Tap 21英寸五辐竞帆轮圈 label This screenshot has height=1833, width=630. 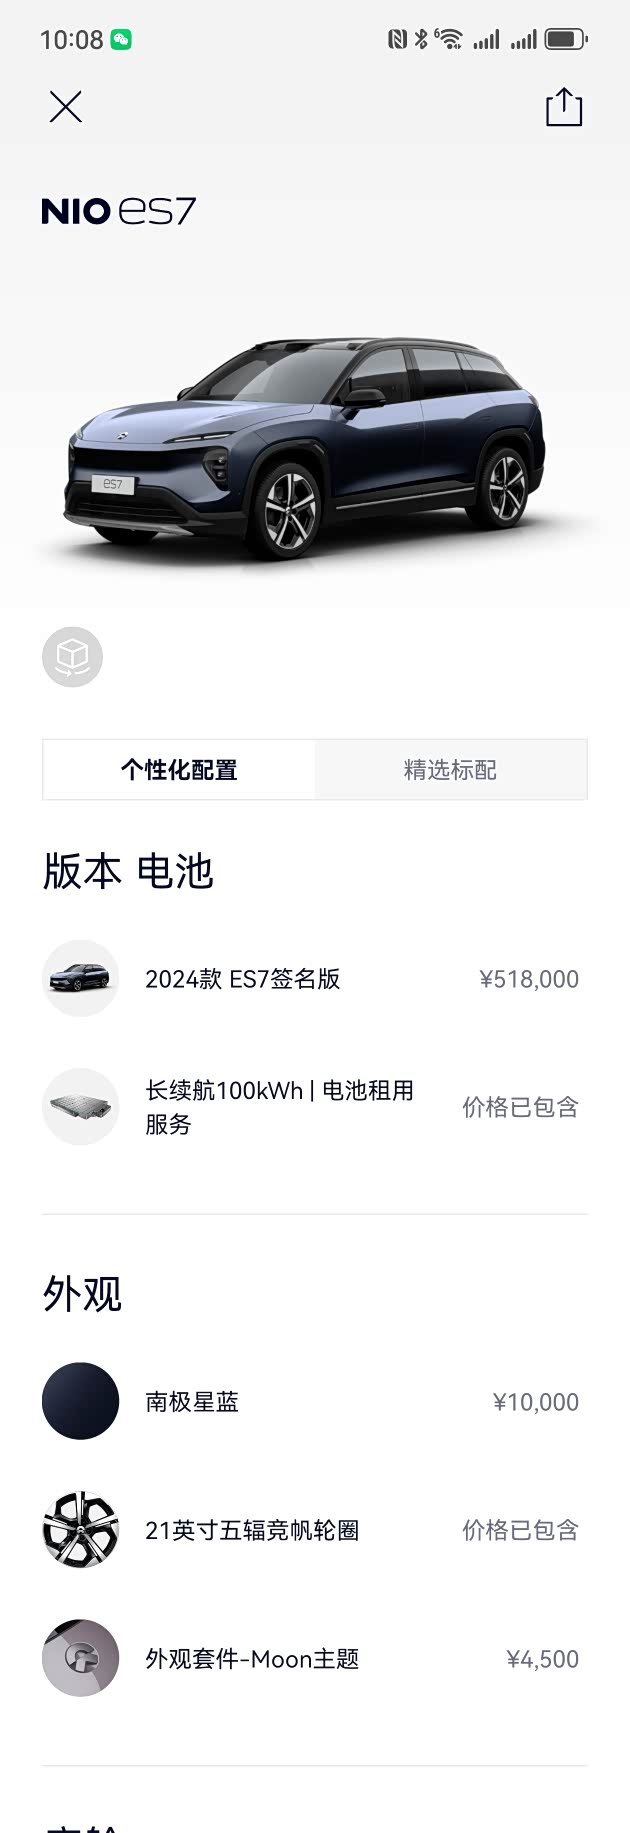click(252, 1530)
